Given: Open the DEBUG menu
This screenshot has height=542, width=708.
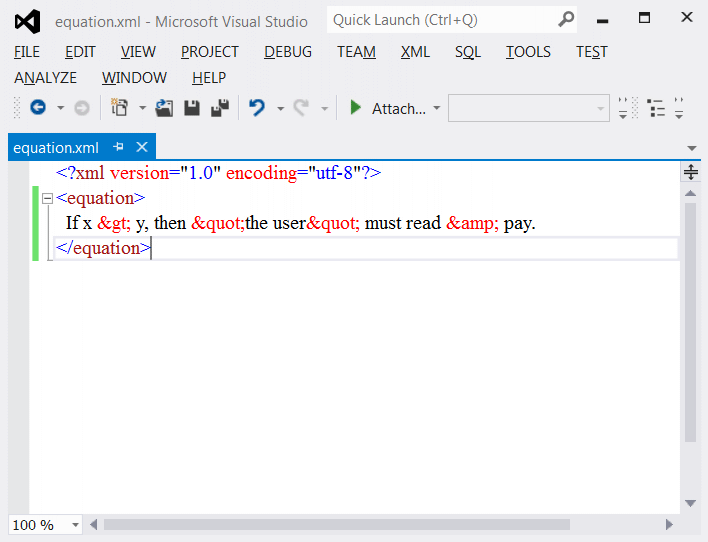Looking at the screenshot, I should (x=288, y=52).
